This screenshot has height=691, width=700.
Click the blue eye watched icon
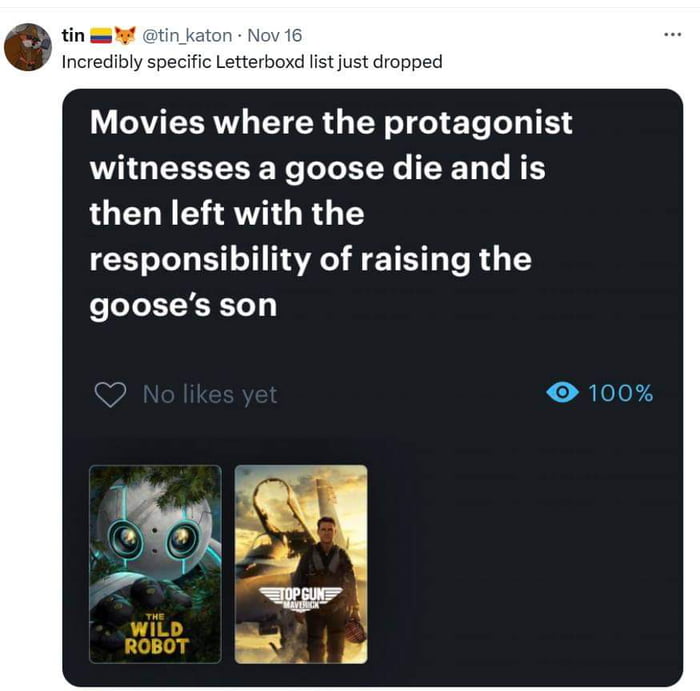pos(562,392)
